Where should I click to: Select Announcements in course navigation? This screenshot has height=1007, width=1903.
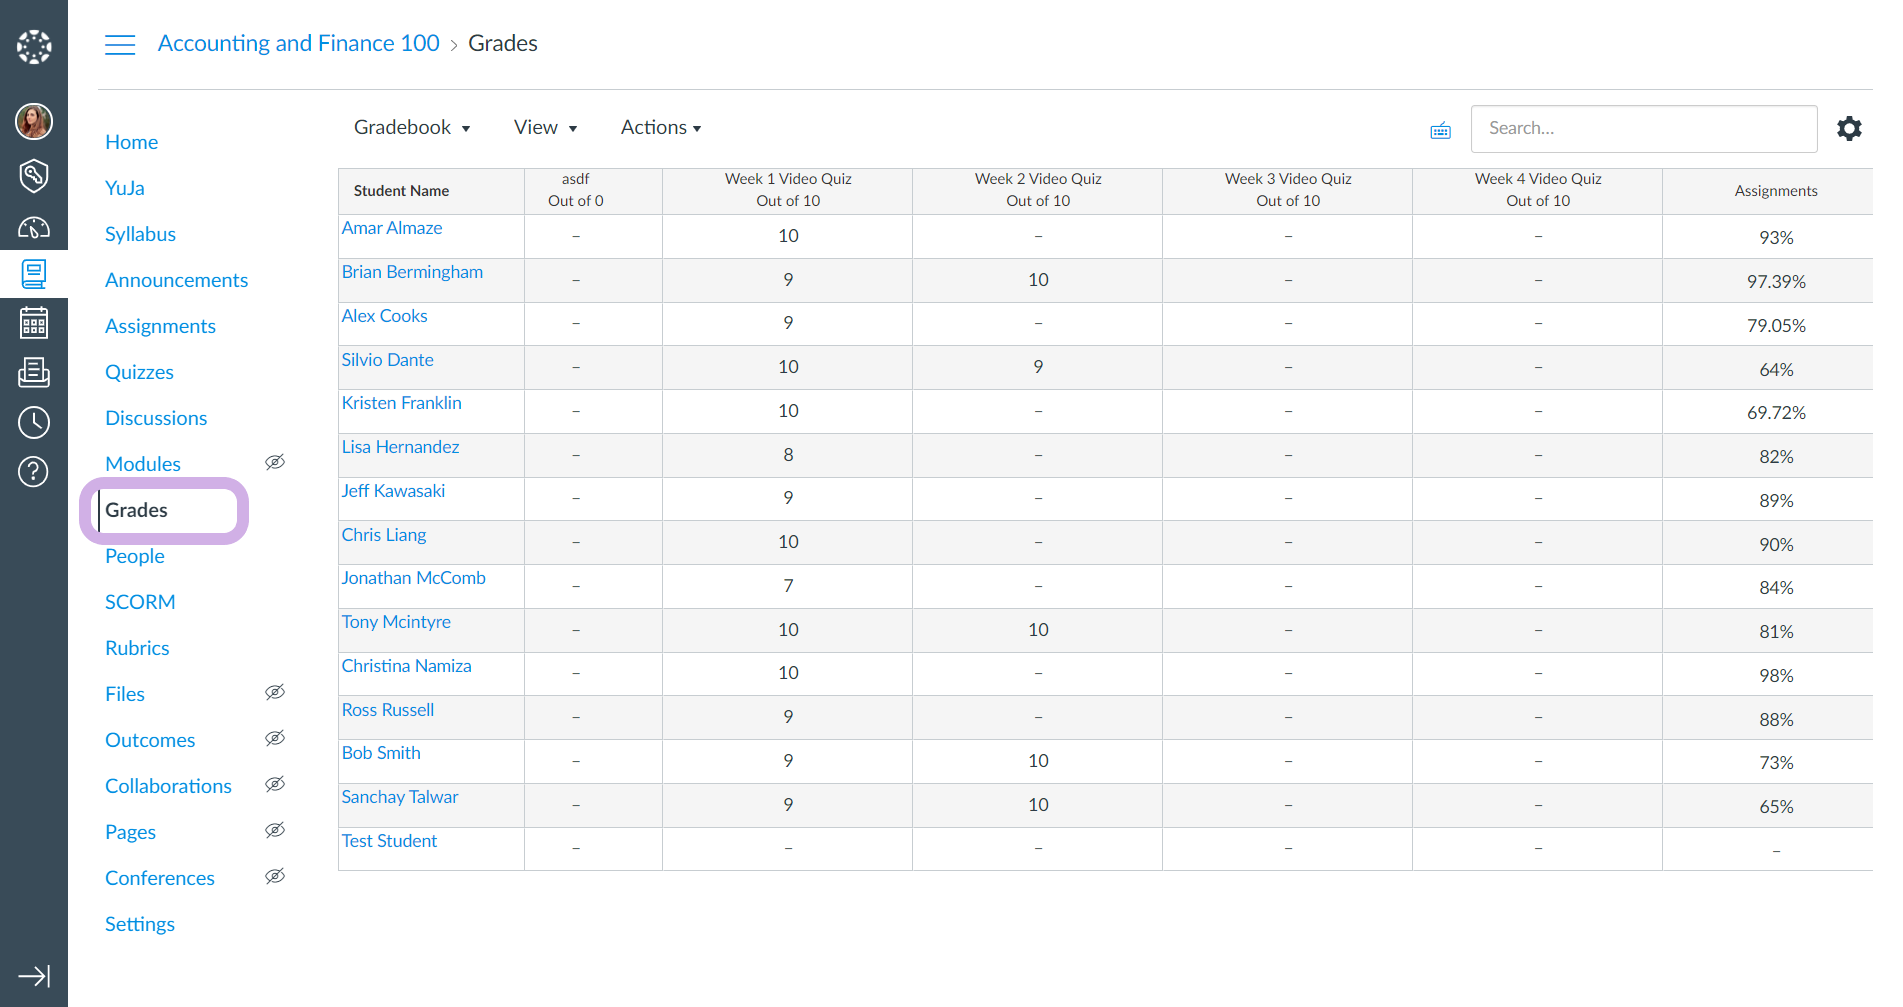pyautogui.click(x=176, y=280)
